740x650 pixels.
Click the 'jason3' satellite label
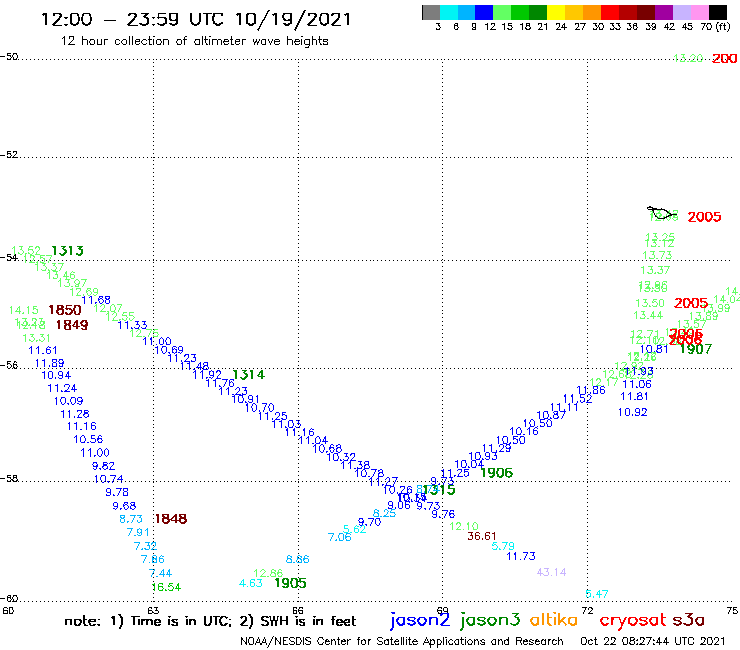[490, 620]
